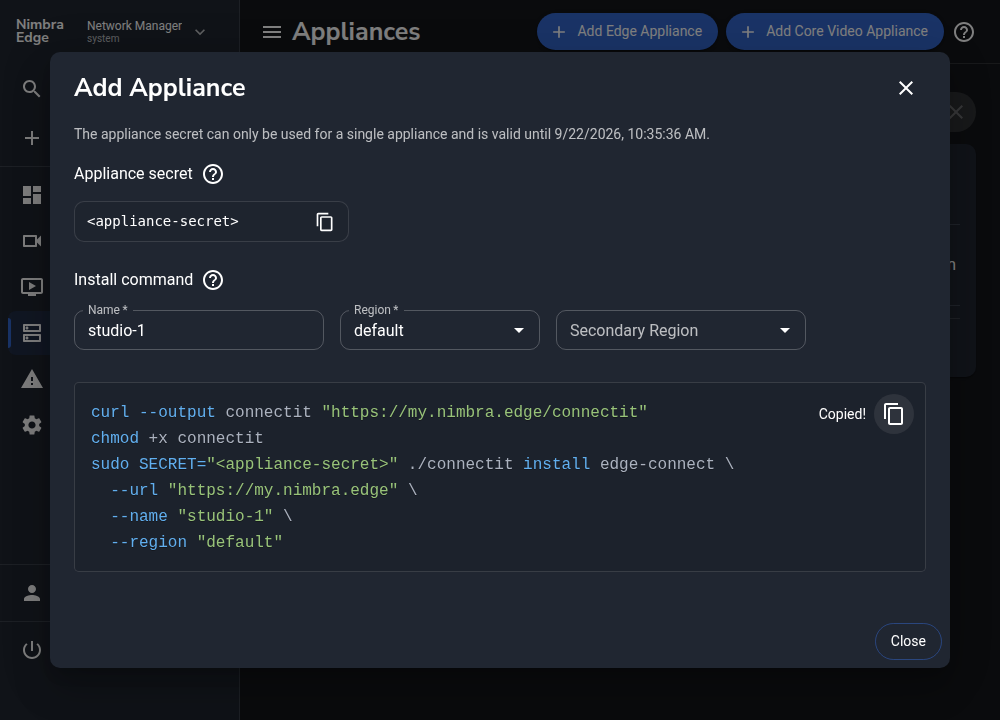Click the Copied! confirmation label
This screenshot has height=720, width=1000.
click(842, 414)
